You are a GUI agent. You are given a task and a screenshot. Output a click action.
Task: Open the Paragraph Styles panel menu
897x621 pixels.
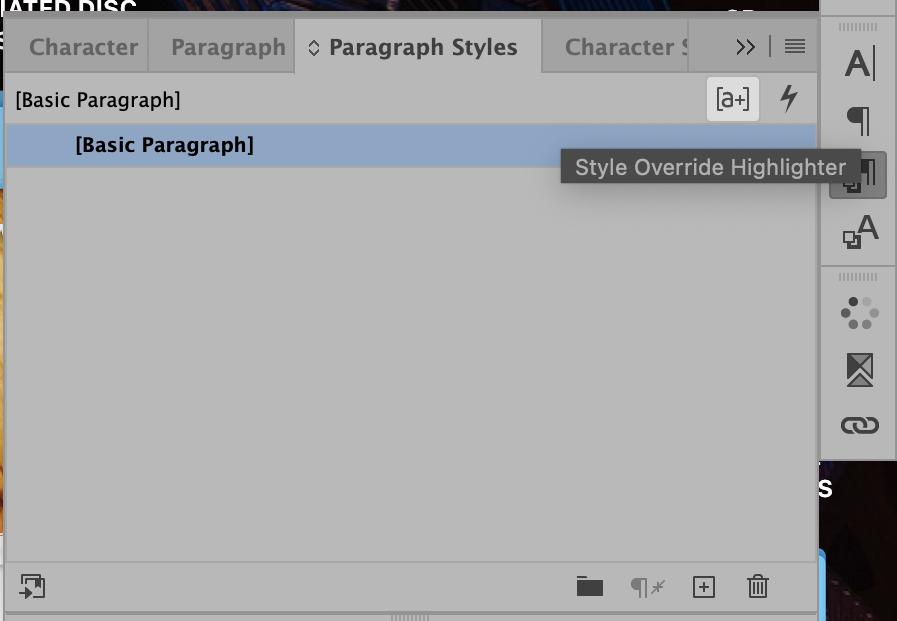coord(794,46)
